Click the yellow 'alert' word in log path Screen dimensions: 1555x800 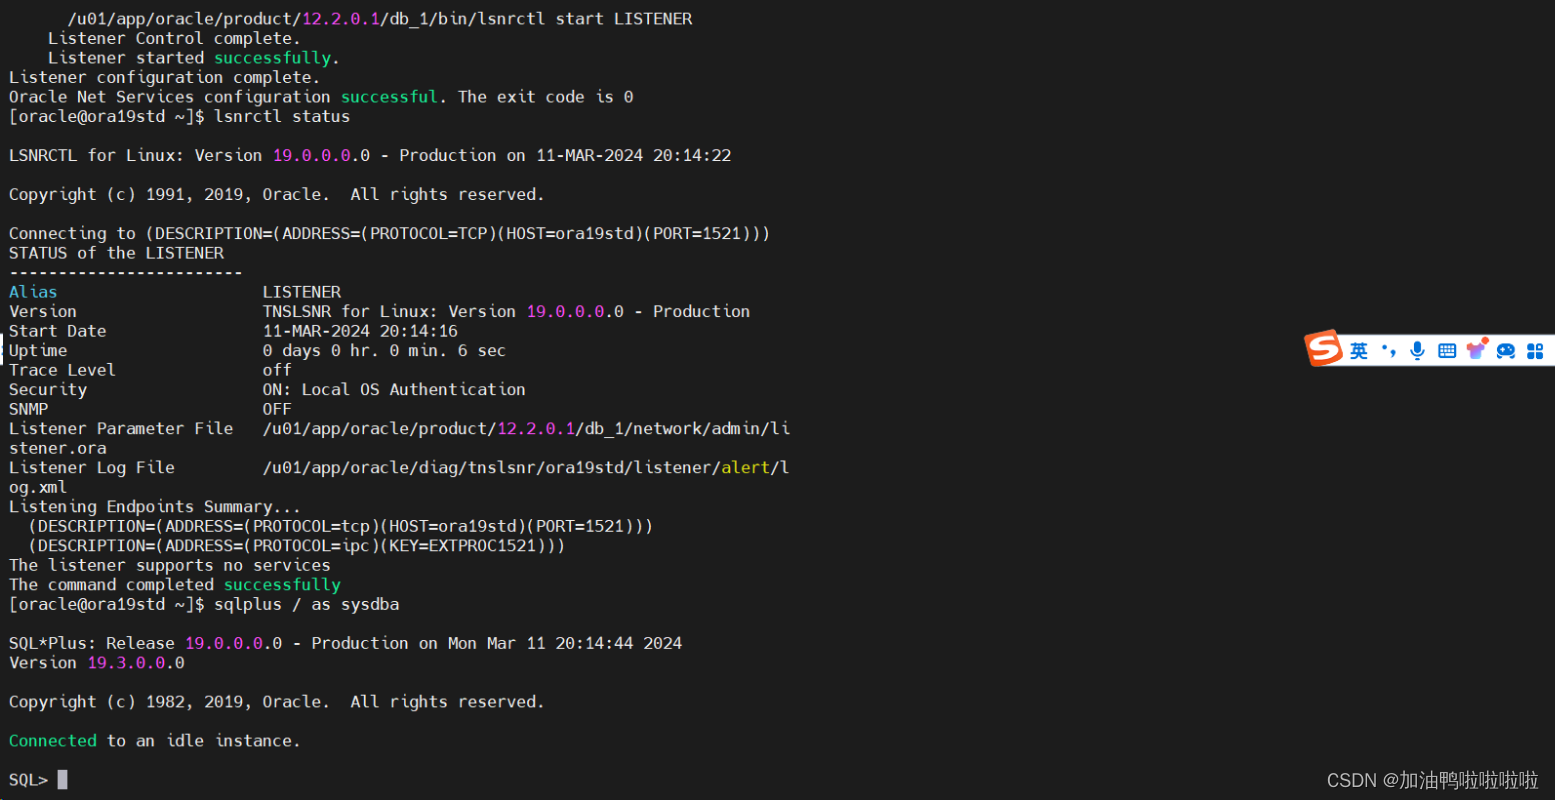(745, 467)
